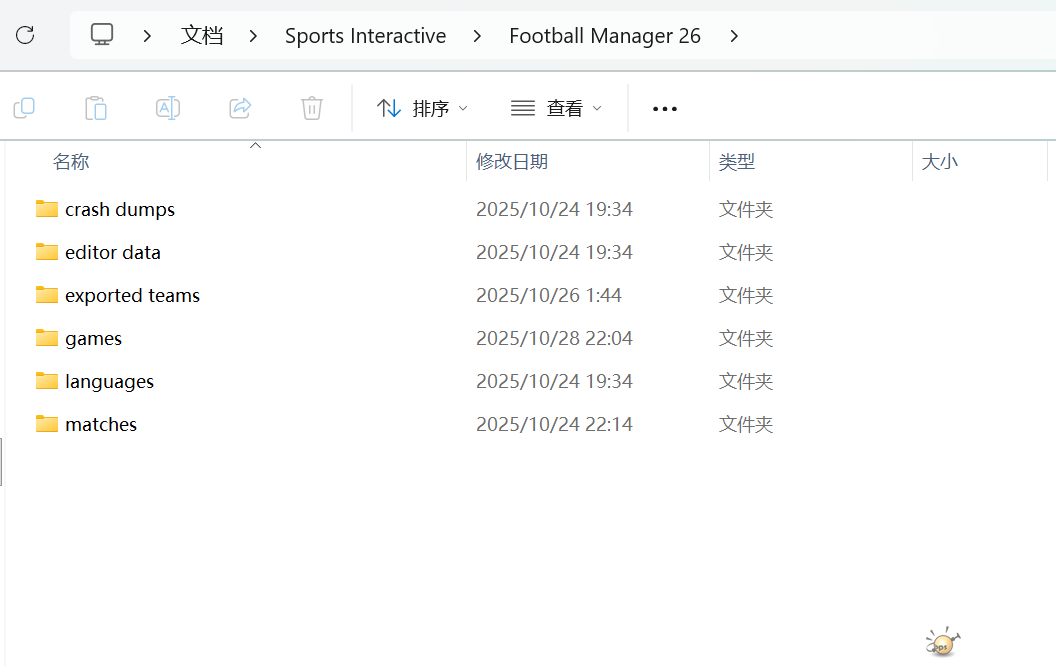Expand chevron after Football Manager 26 breadcrumb

pyautogui.click(x=734, y=36)
